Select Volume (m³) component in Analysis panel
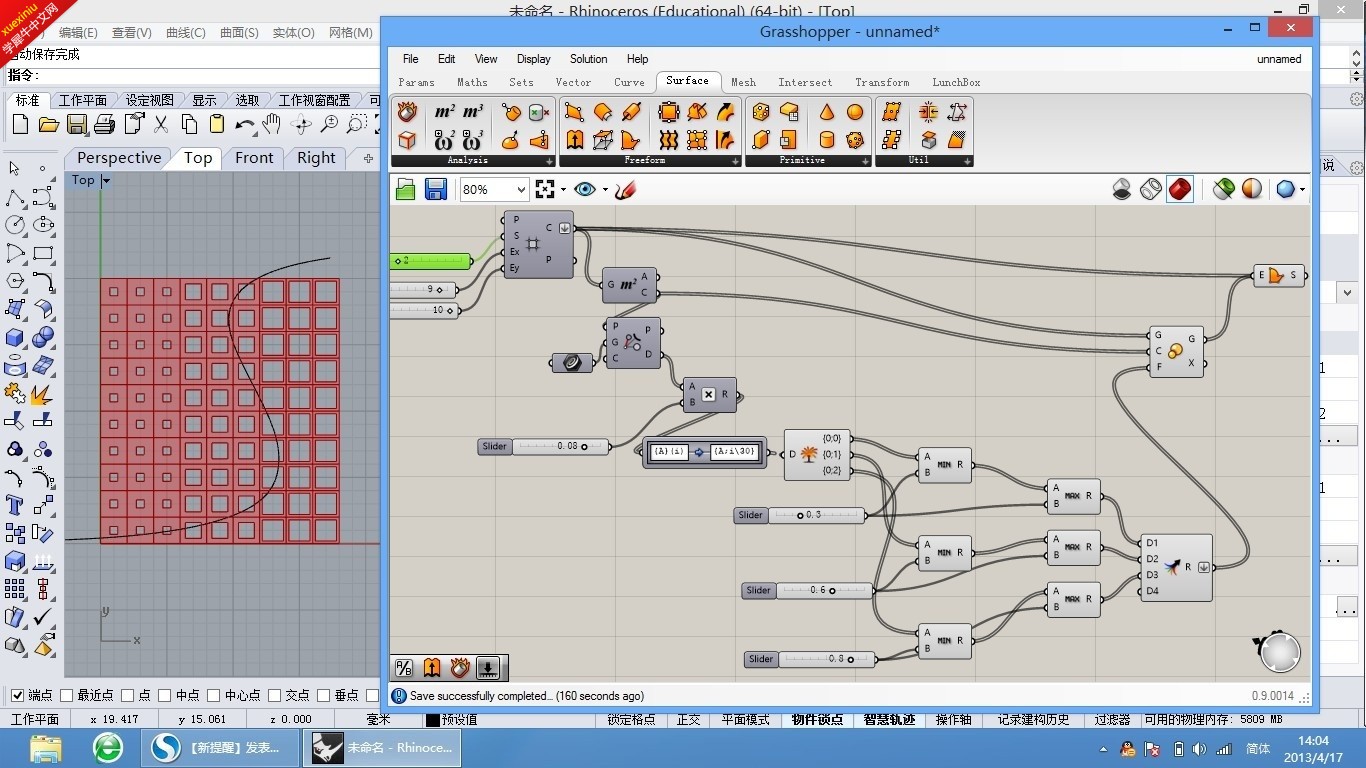The image size is (1366, 768). coord(473,112)
